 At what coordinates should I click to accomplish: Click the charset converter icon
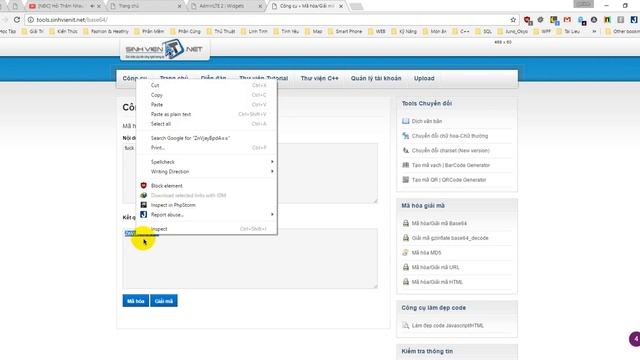coord(405,151)
